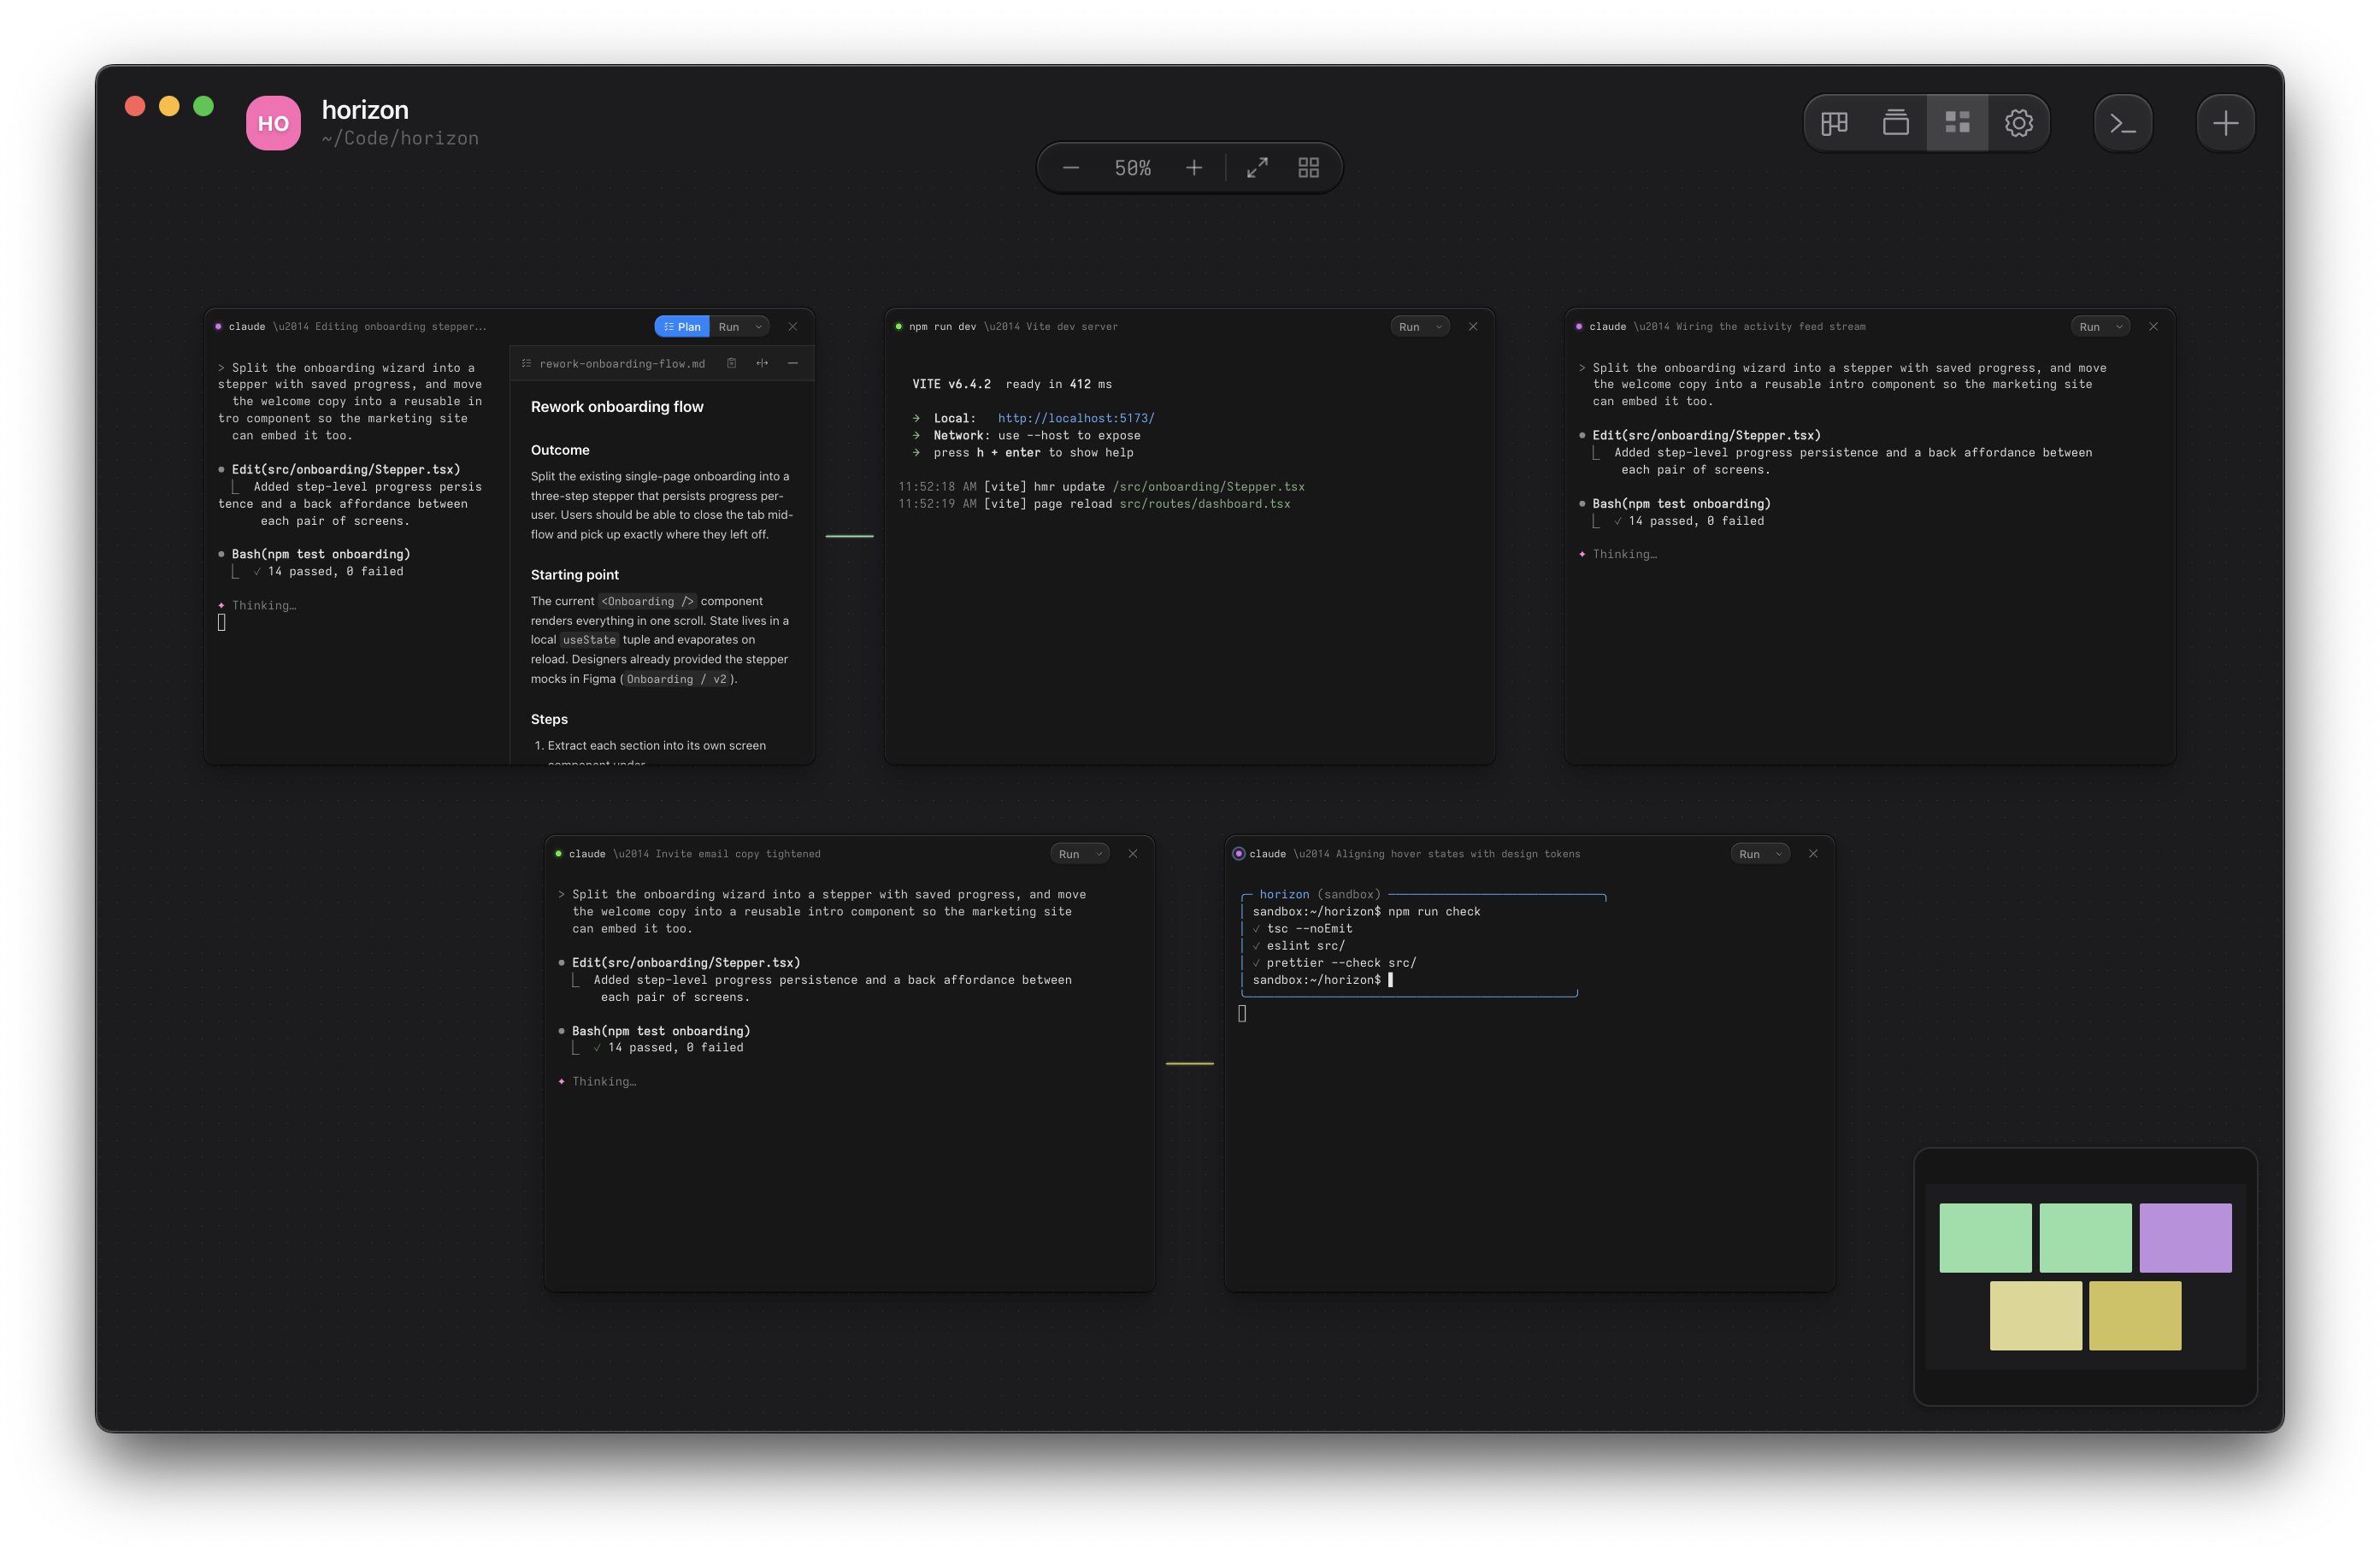
Task: Click the darker yellow tile in minimap
Action: [x=2135, y=1316]
